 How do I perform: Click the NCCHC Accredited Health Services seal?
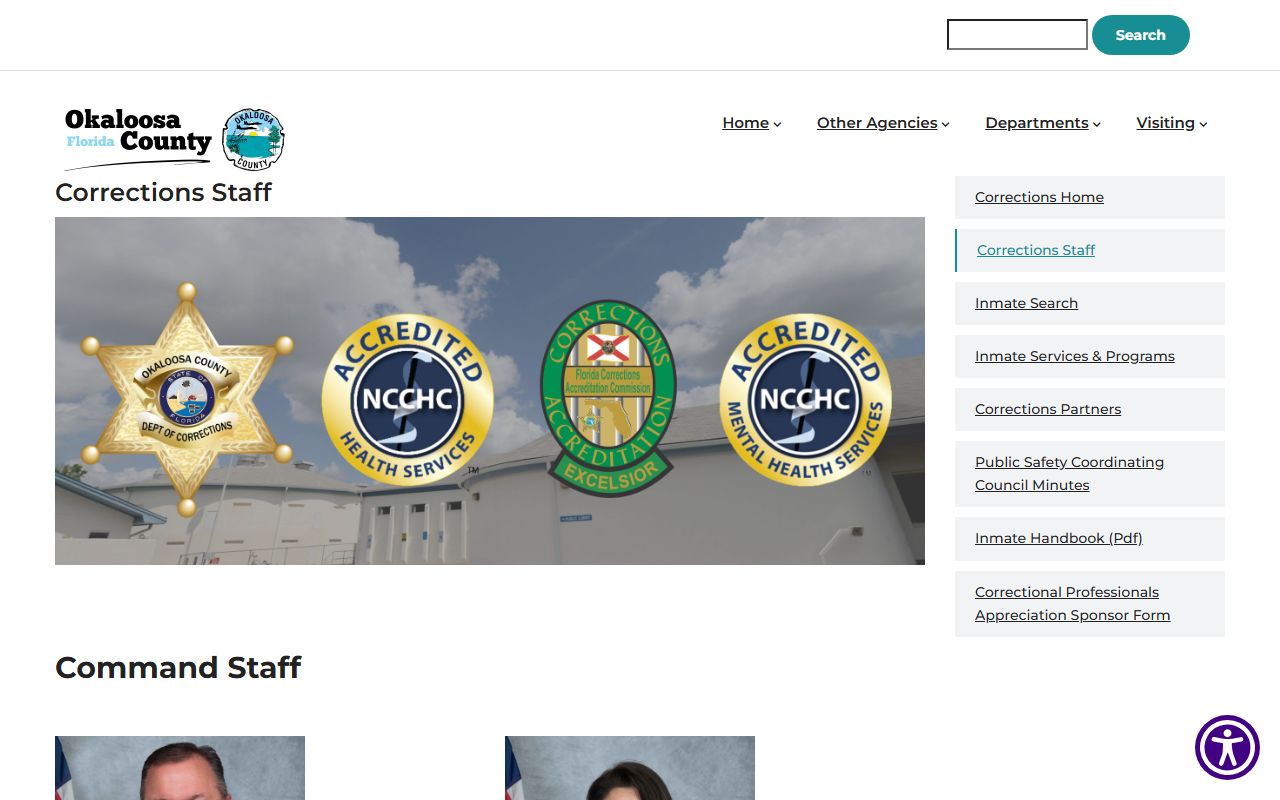(407, 400)
